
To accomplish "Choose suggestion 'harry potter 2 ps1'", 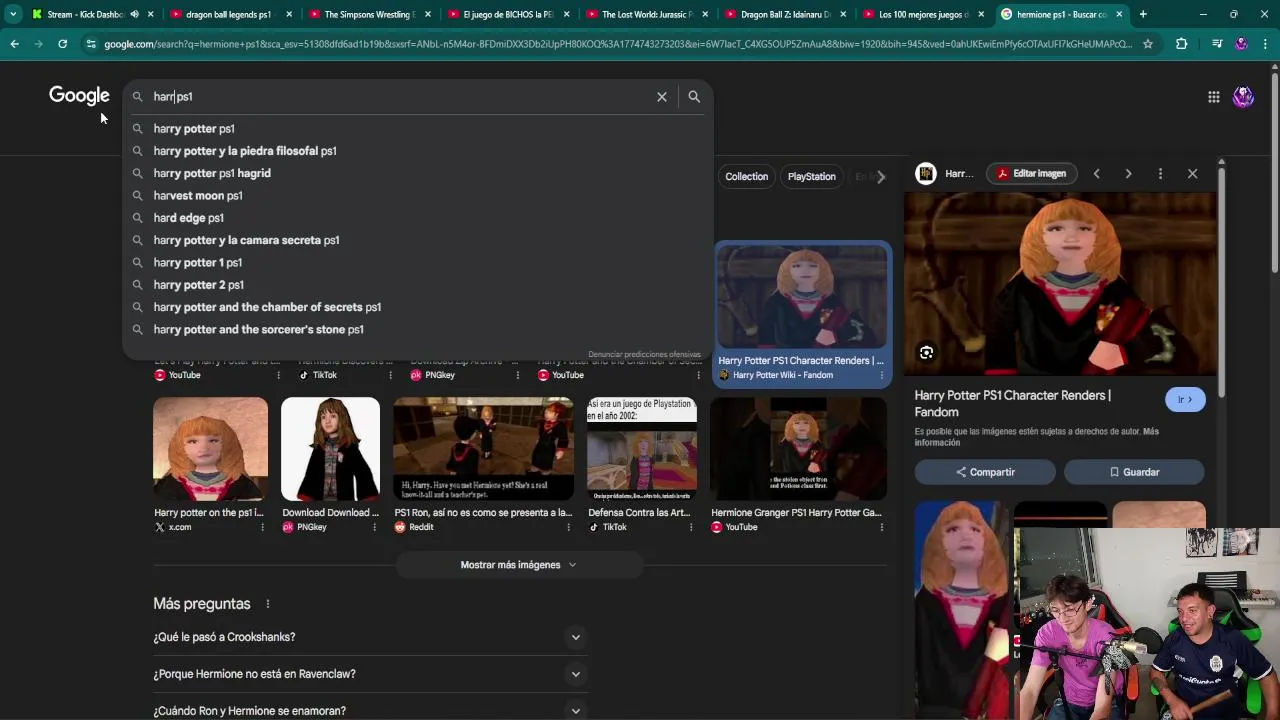I will coord(418,285).
